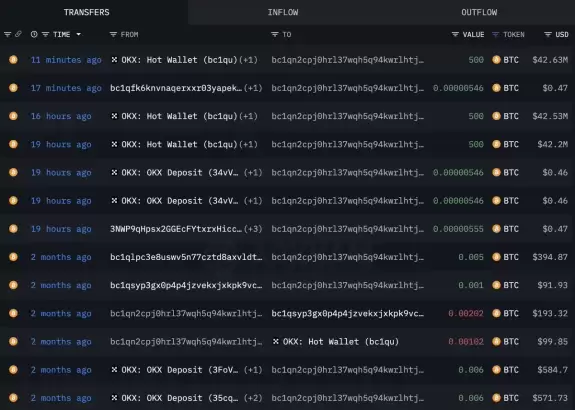Click the 0.00000555 value
Image resolution: width=575 pixels, height=410 pixels.
(x=458, y=229)
